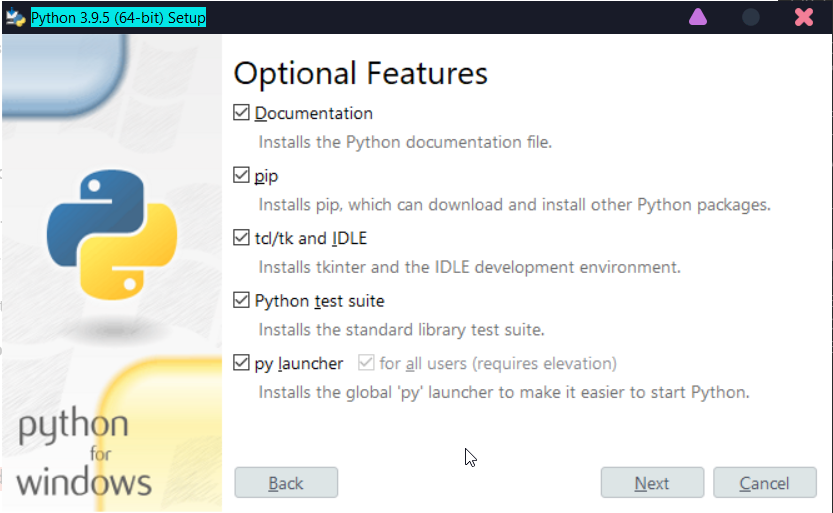833x513 pixels.
Task: Cancel the Python setup
Action: pos(764,482)
